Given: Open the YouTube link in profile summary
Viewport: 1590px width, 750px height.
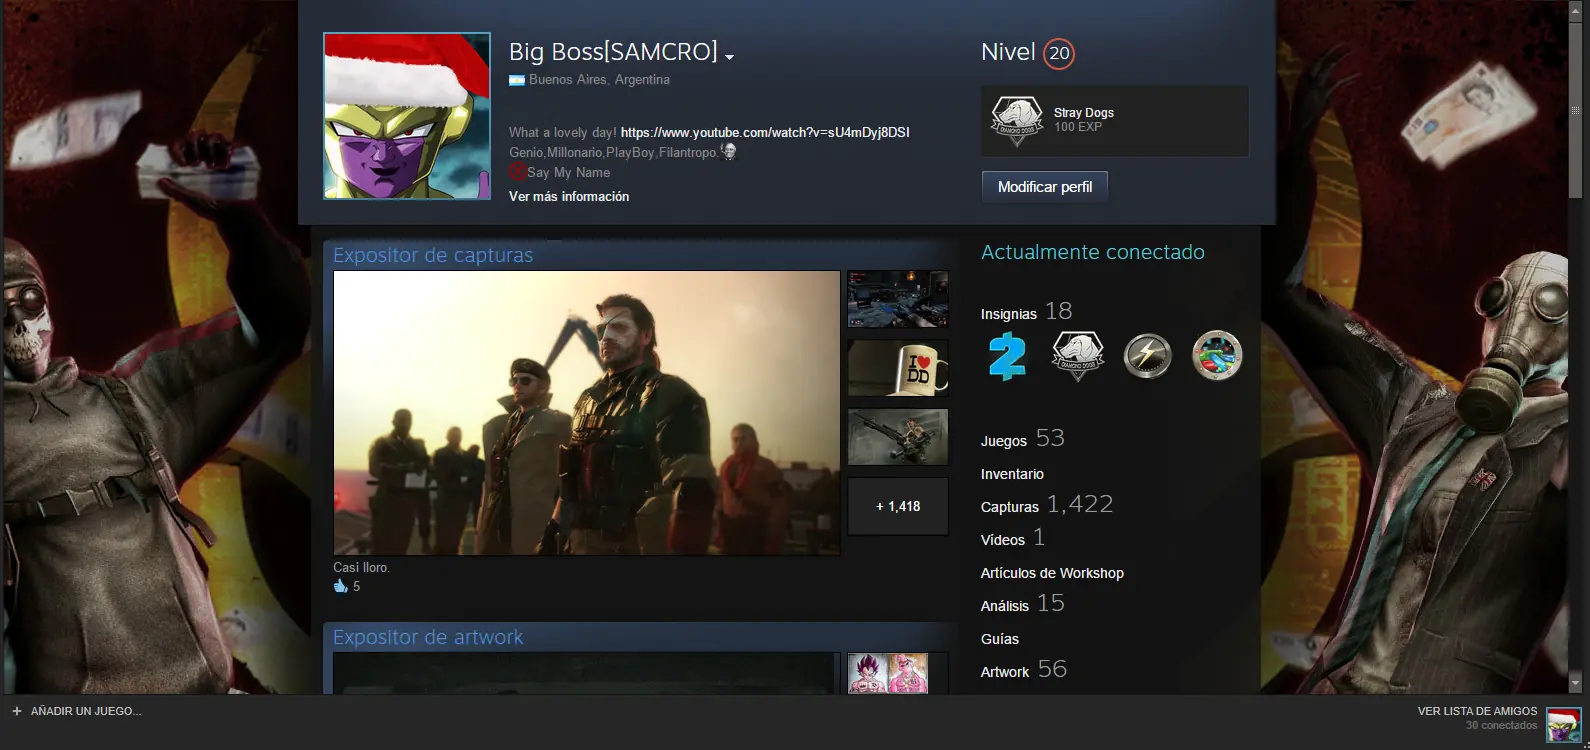Looking at the screenshot, I should 764,132.
